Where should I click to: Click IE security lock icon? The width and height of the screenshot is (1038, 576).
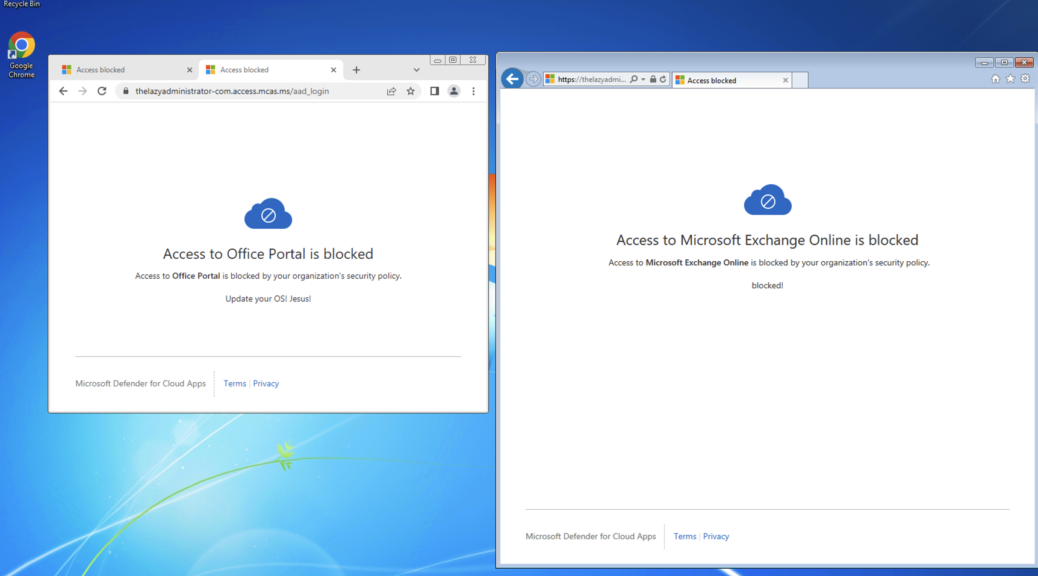[x=653, y=79]
